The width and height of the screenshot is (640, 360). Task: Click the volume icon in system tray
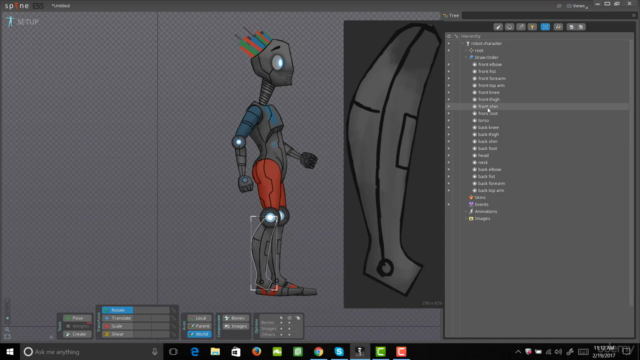coord(558,352)
